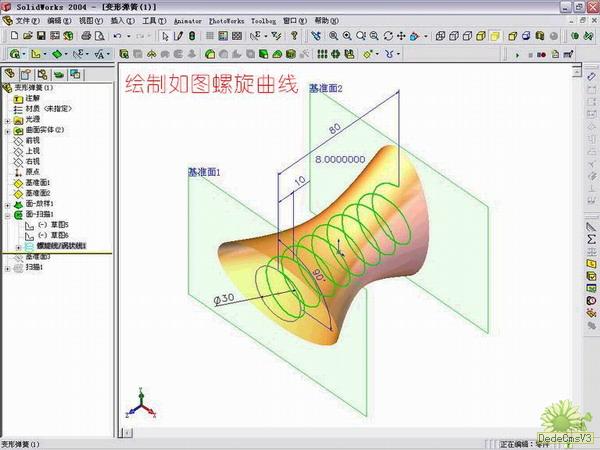Screen dimensions: 600x450
Task: Click the Zoom to Fit icon
Action: 332,36
